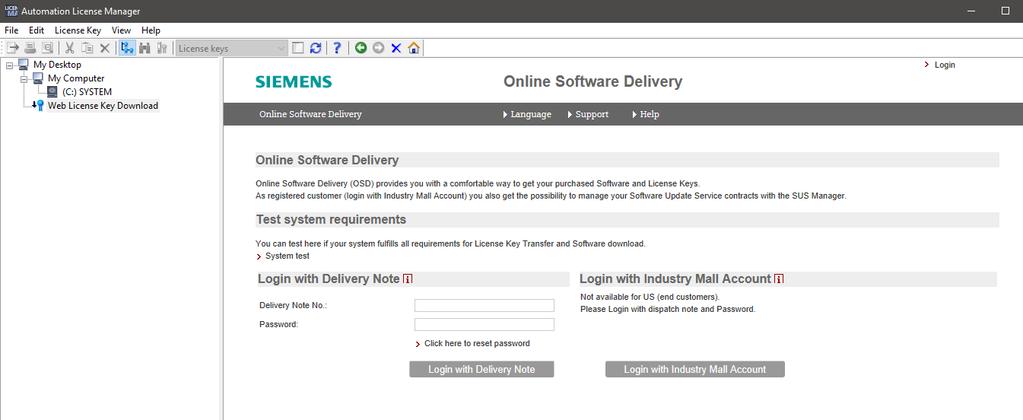Screen dimensions: 1023x420
Task: Select My Computer in the tree
Action: 76,78
